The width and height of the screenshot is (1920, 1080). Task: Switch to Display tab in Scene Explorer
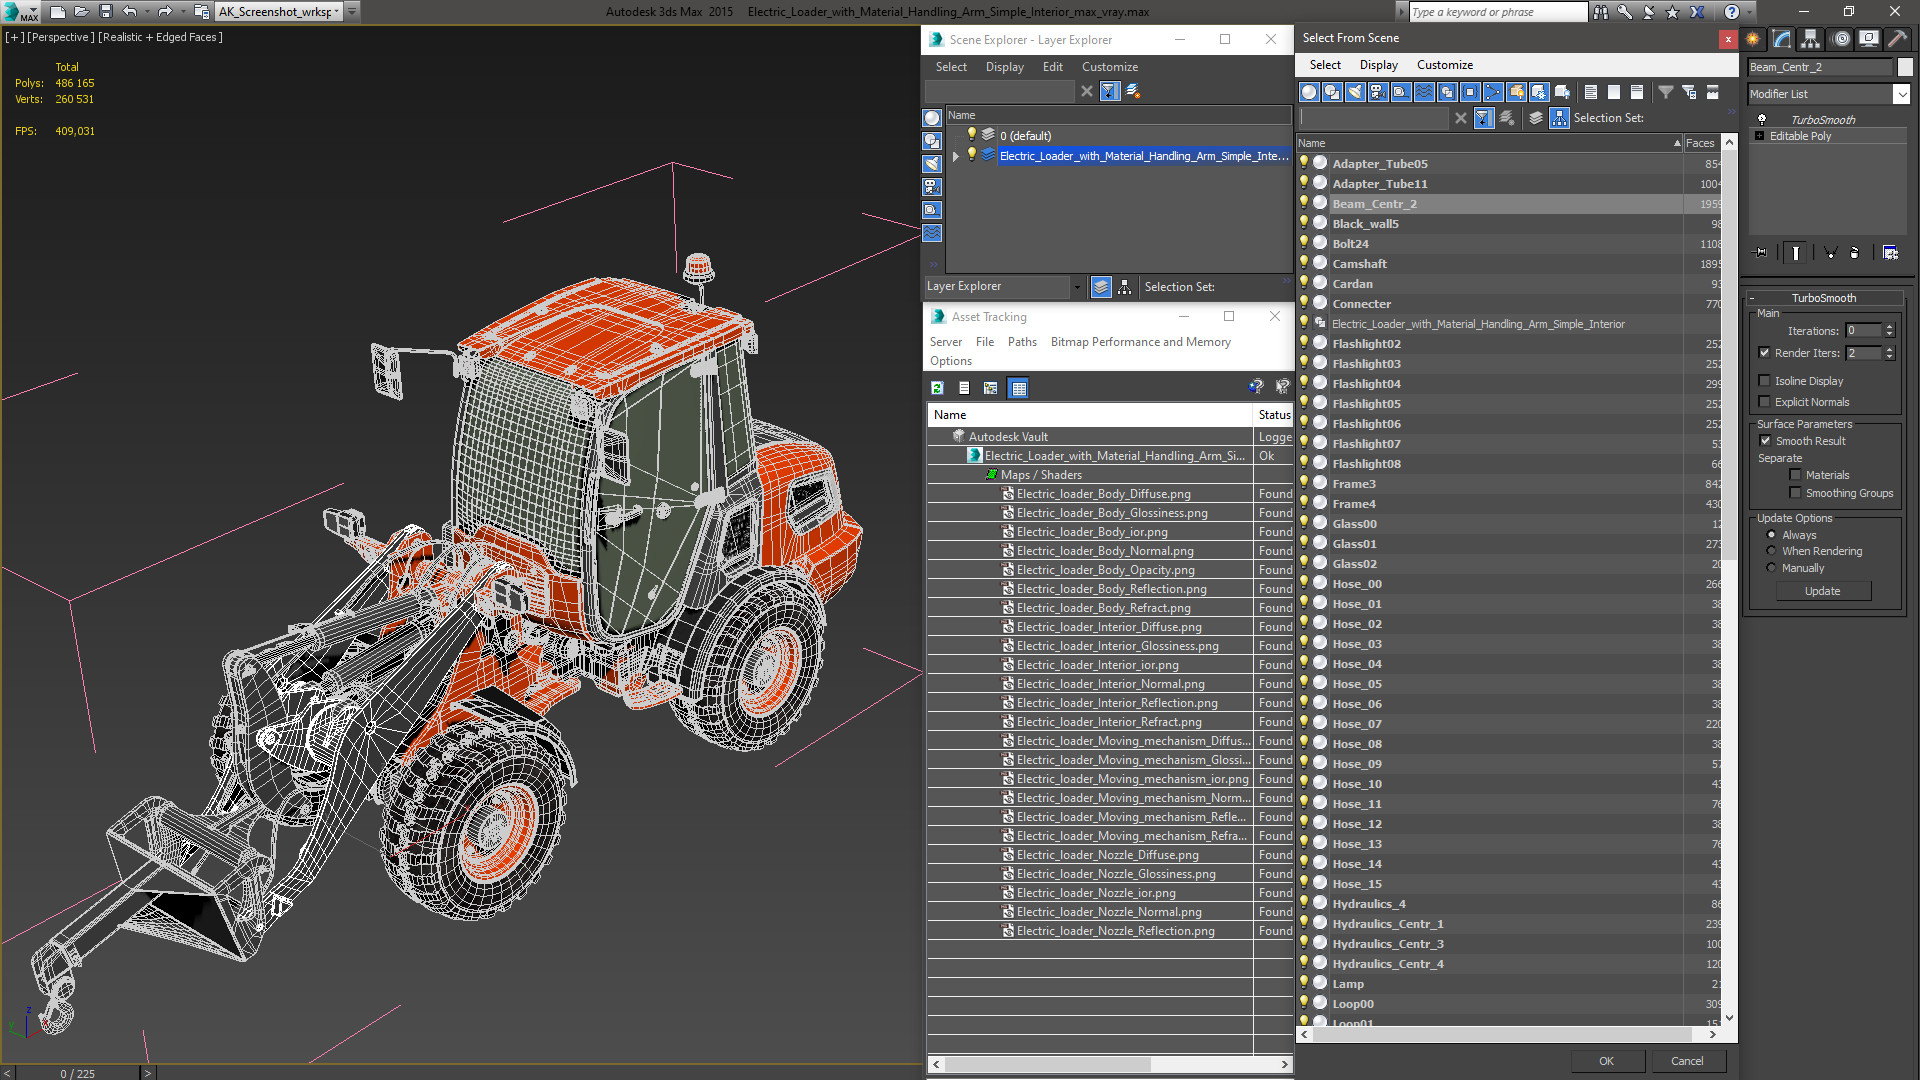(x=1004, y=66)
